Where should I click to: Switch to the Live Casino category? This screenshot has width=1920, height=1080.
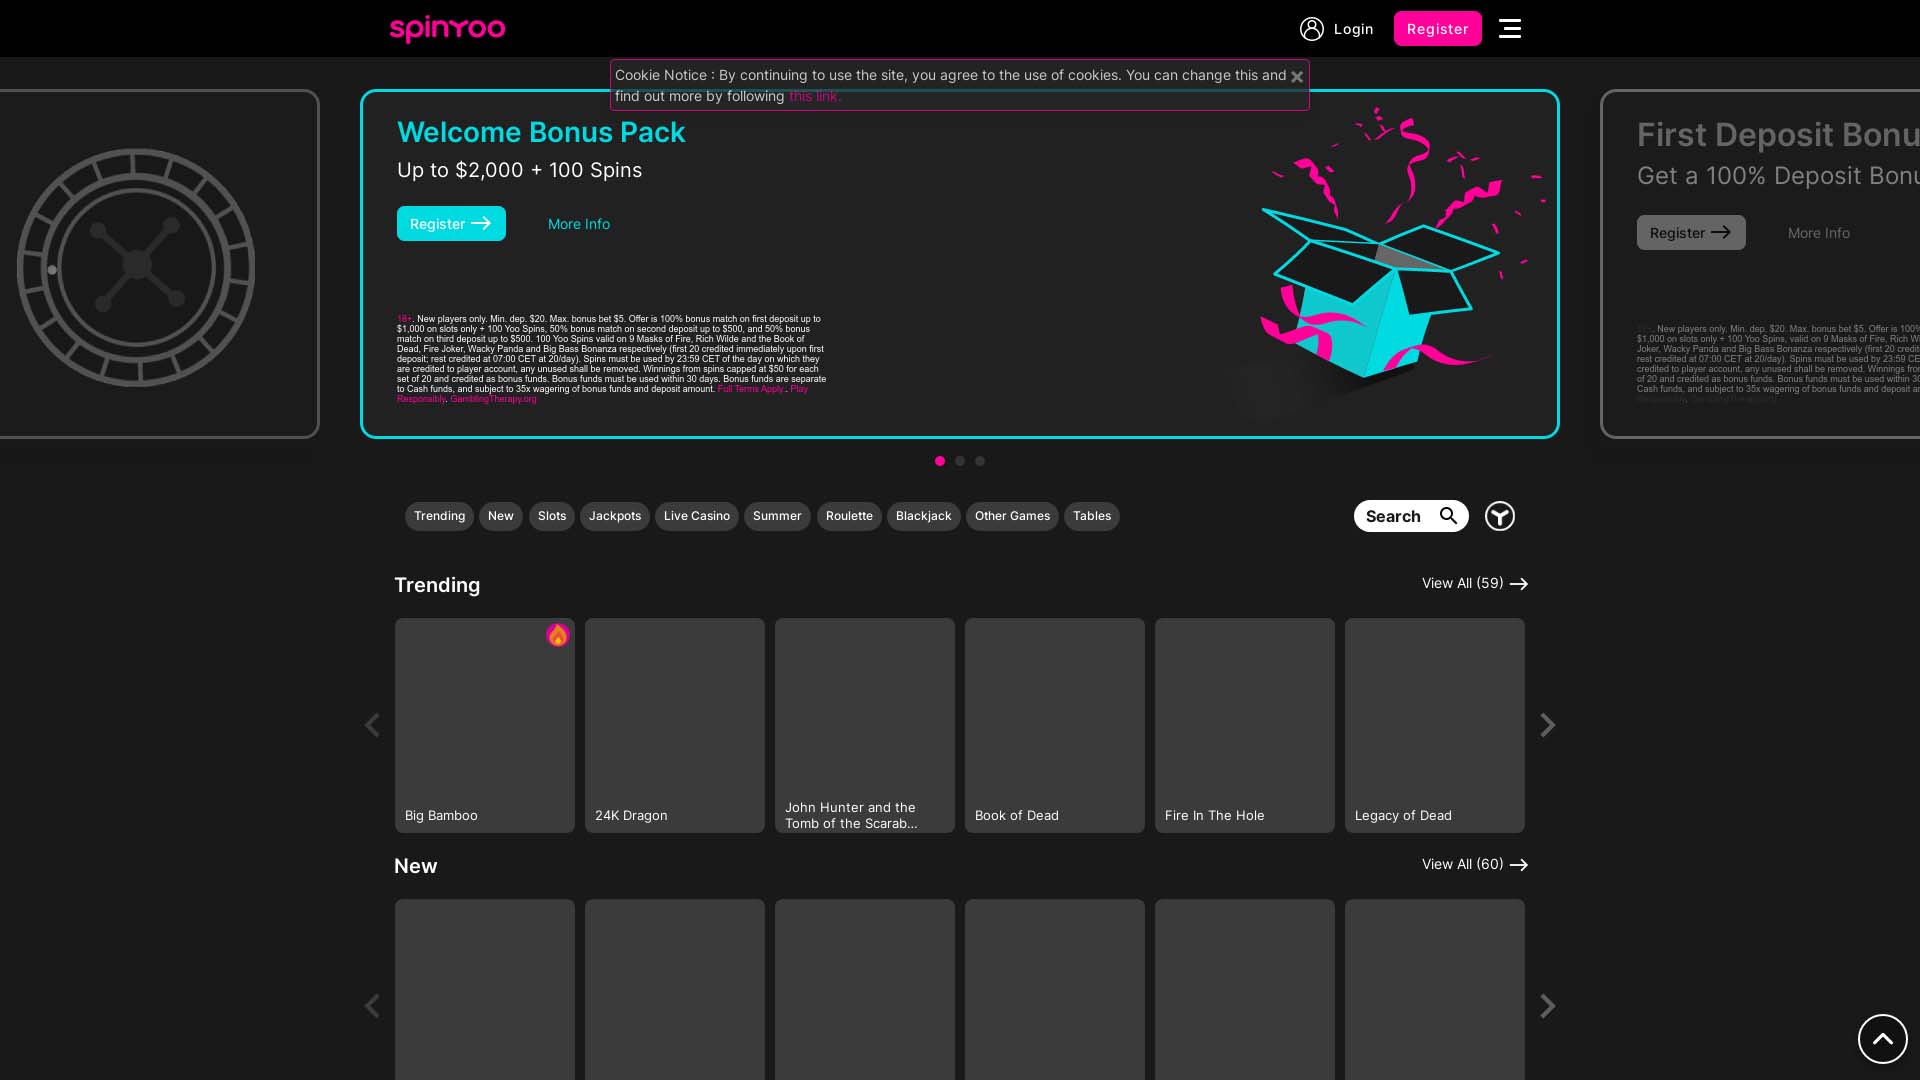pos(696,516)
